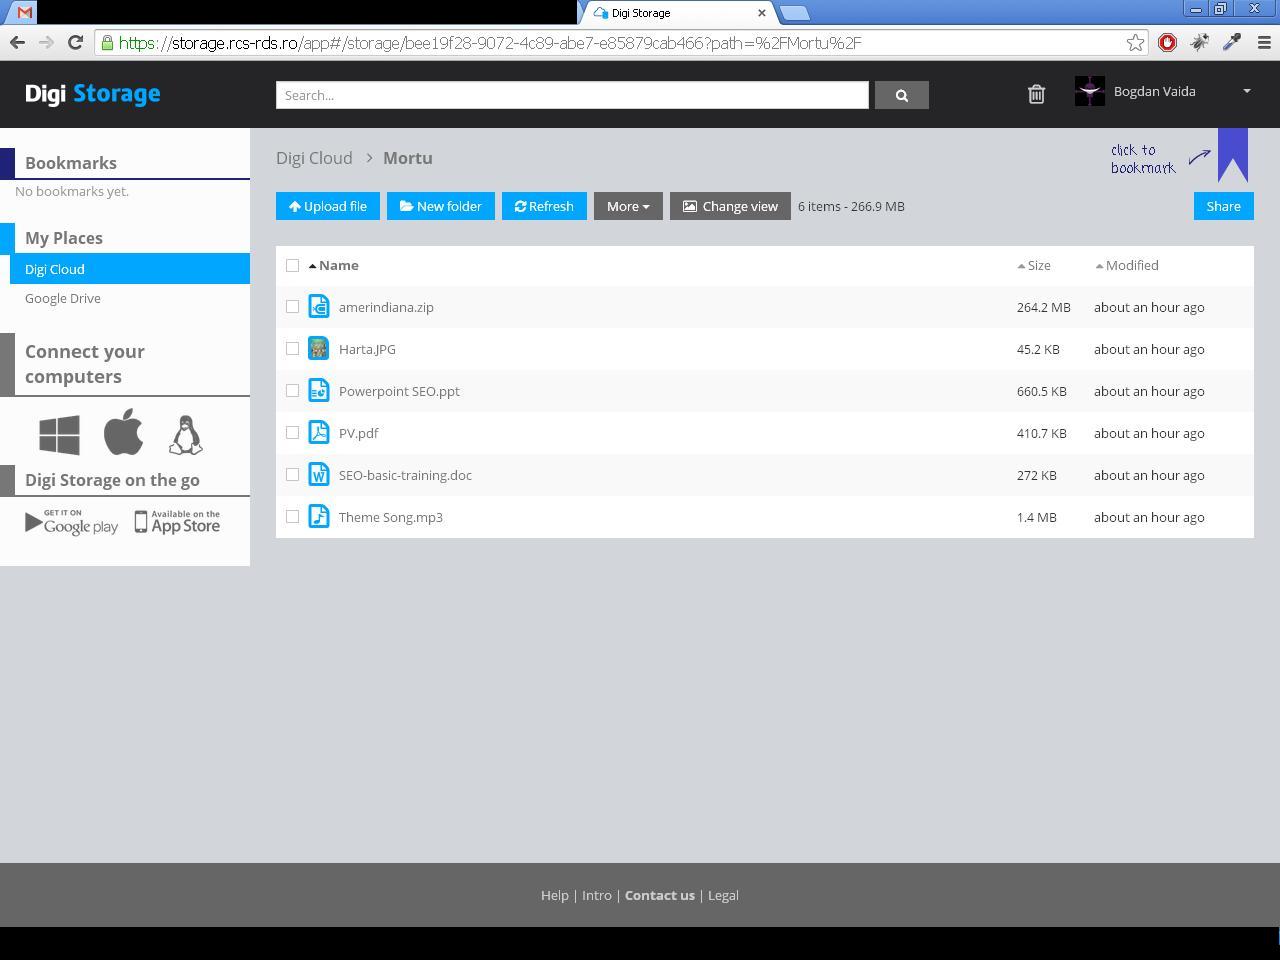The height and width of the screenshot is (960, 1280).
Task: Click the Upload file button
Action: click(x=328, y=206)
